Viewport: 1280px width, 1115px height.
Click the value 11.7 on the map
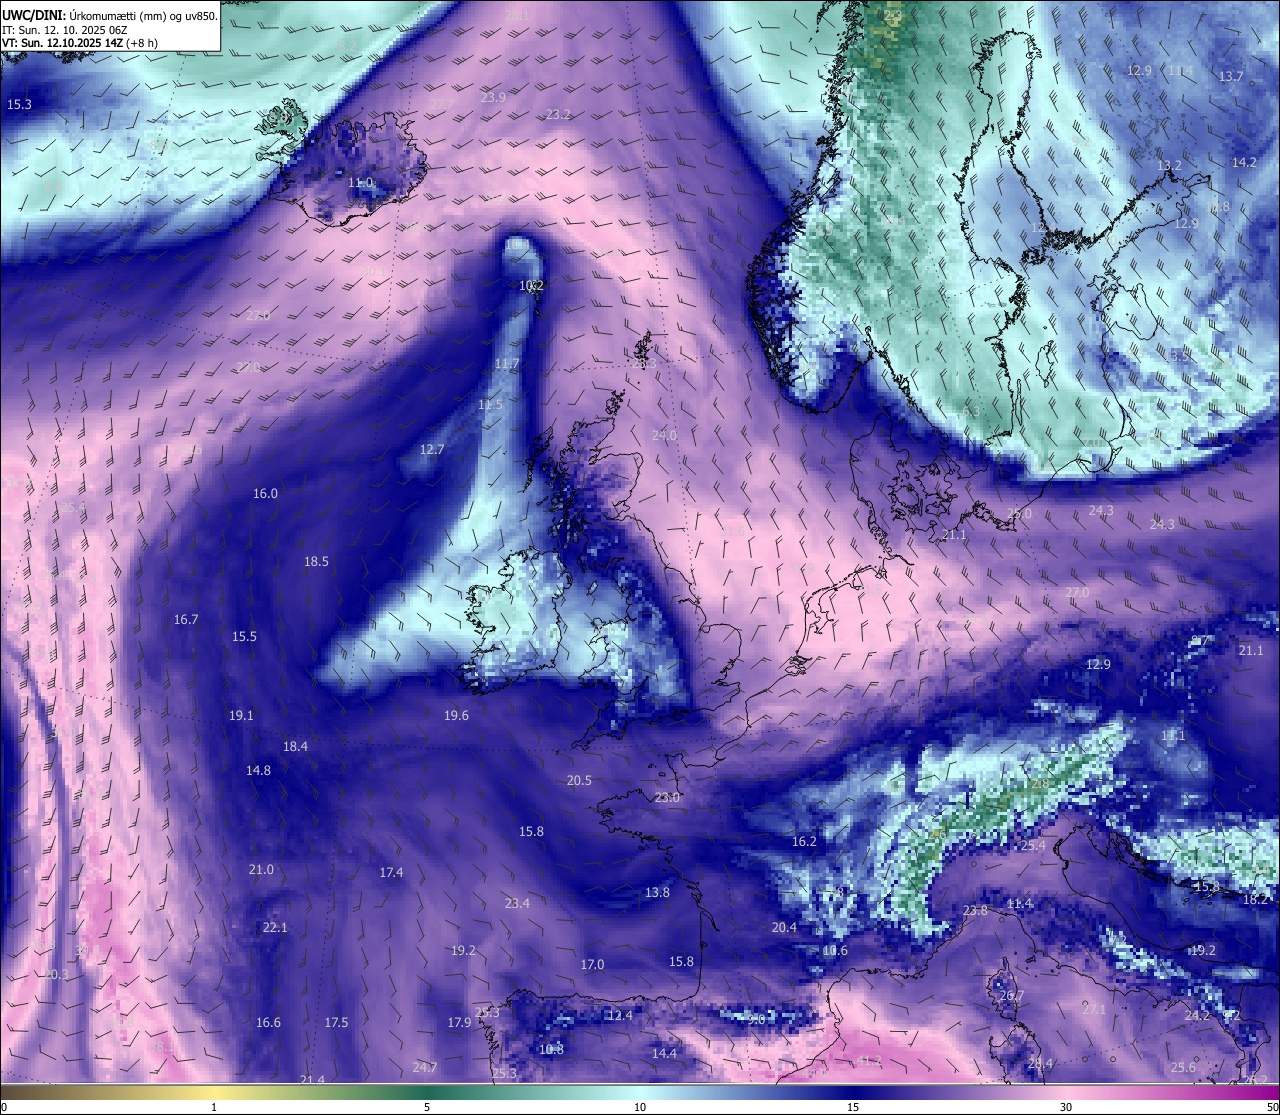pos(507,364)
